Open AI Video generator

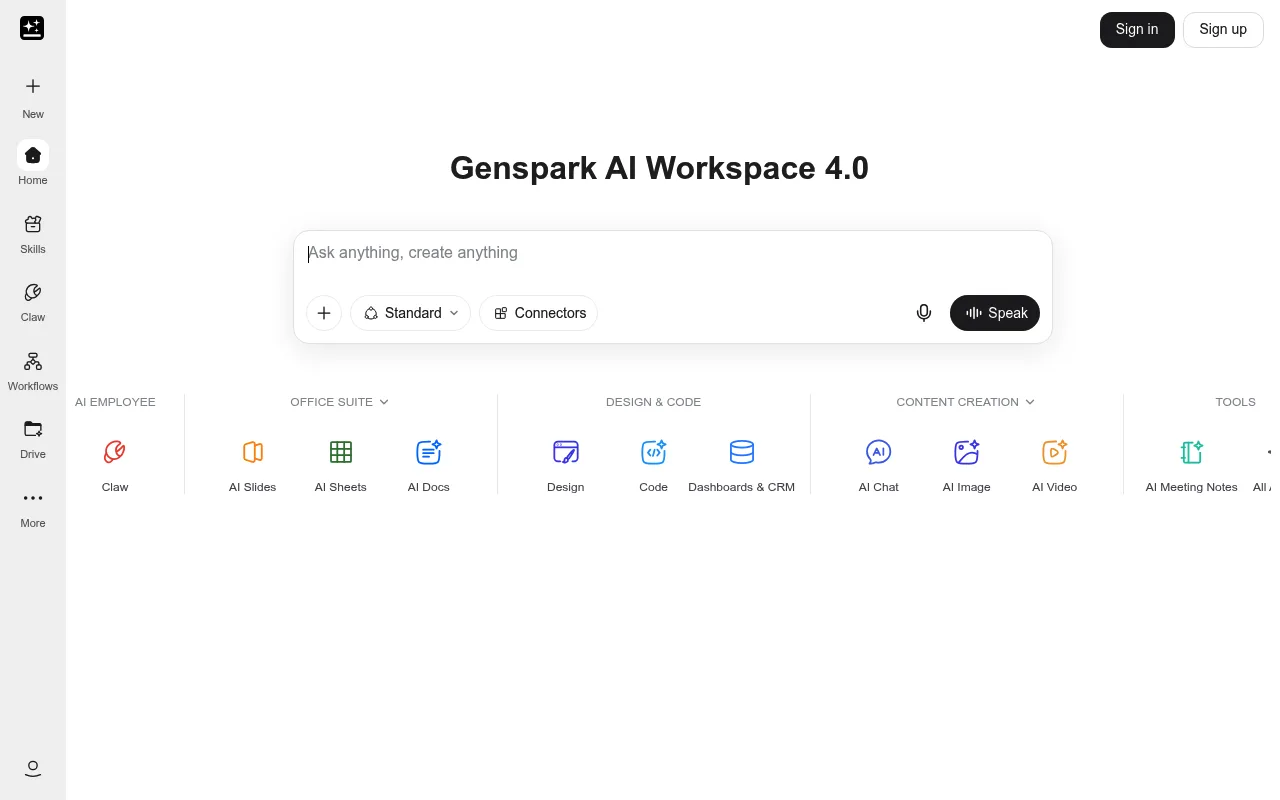click(x=1055, y=465)
